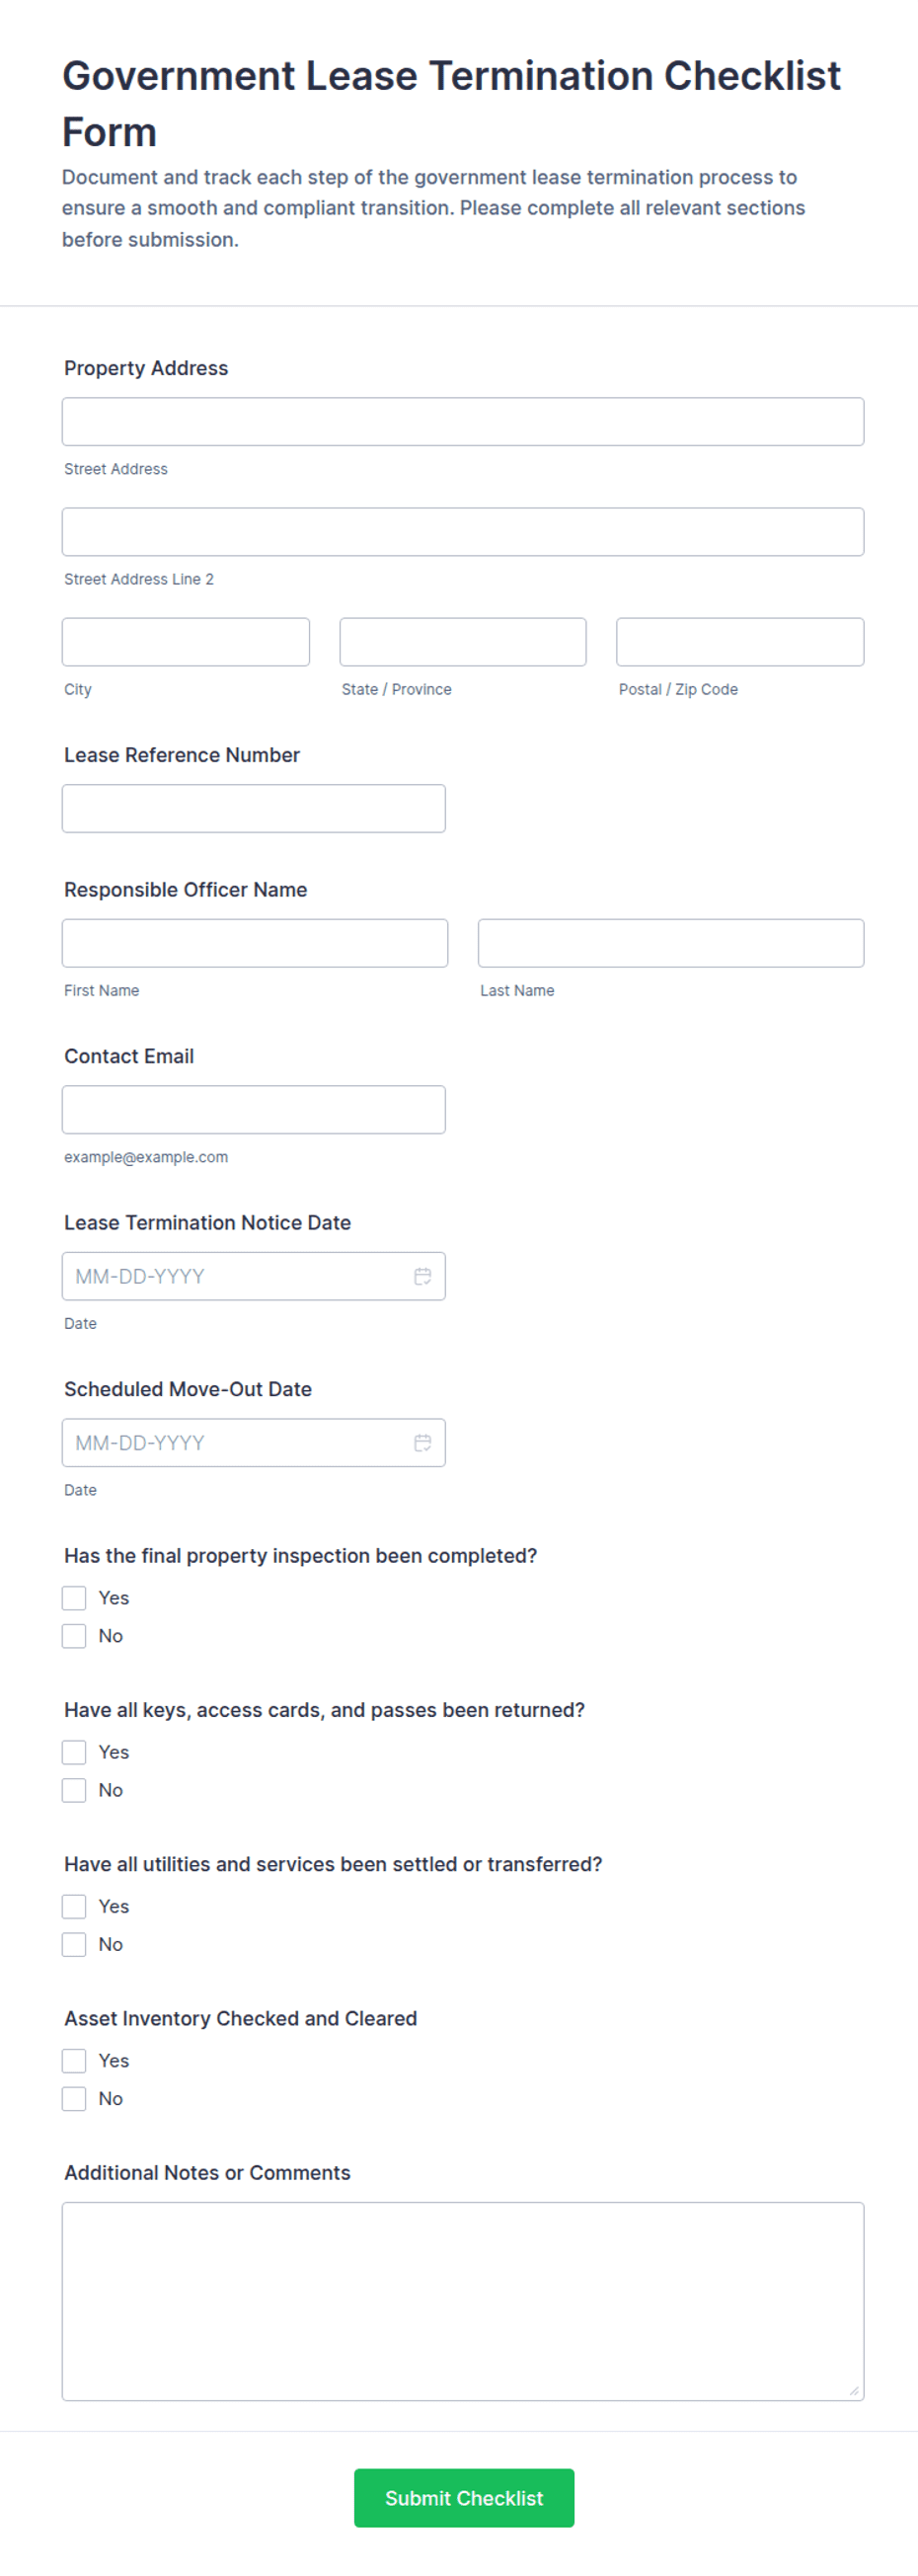Focus the Contact Email input
Screen dimensions: 918x2576
[x=254, y=1110]
